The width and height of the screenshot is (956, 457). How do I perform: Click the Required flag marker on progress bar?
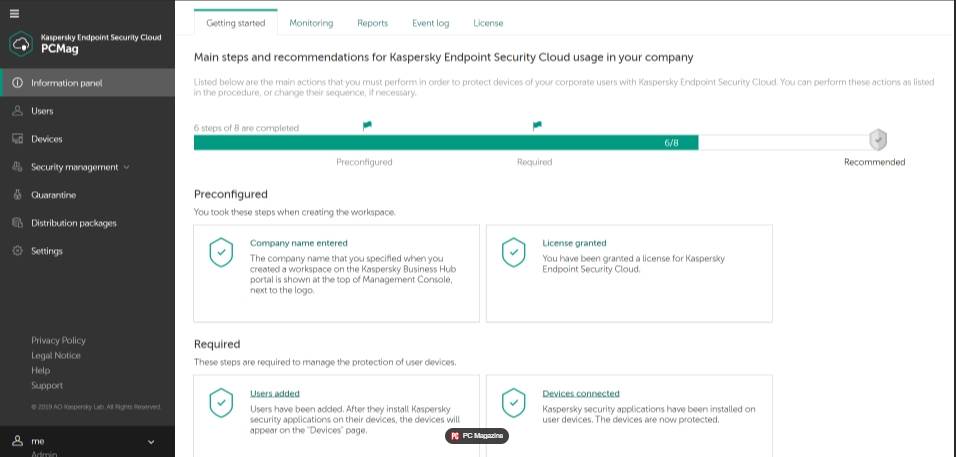[537, 126]
